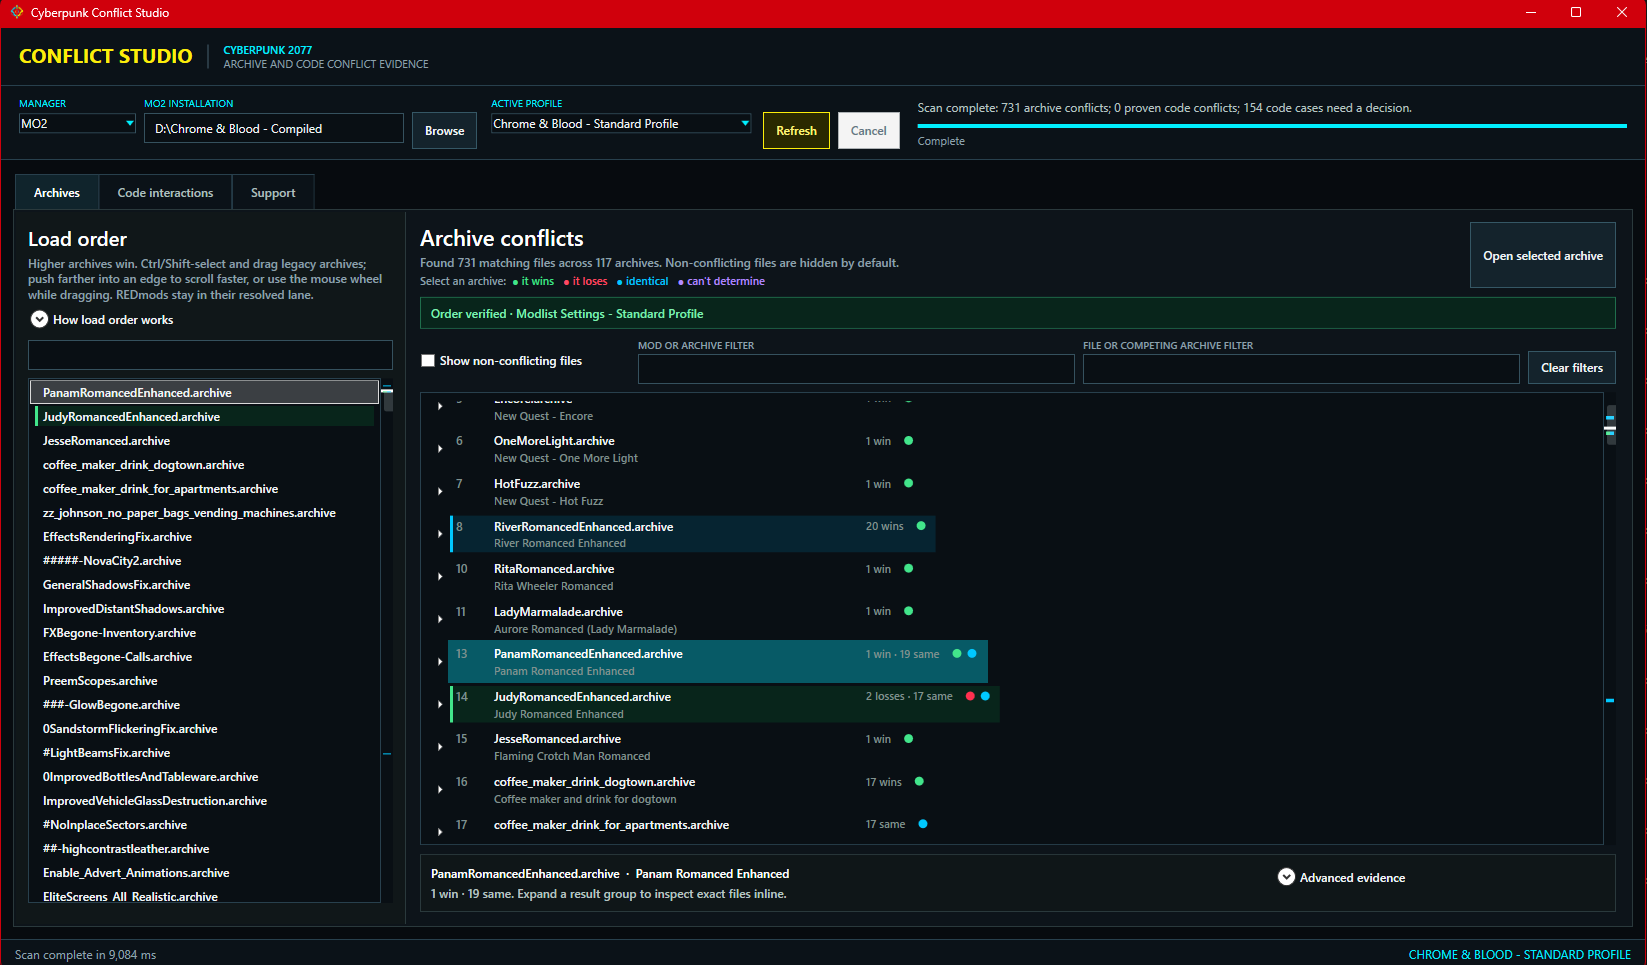Open the Manager MO2 dropdown
This screenshot has height=965, width=1647.
click(77, 124)
